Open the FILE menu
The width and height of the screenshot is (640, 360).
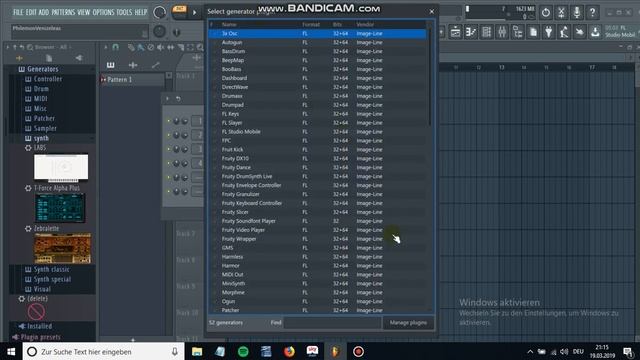pyautogui.click(x=18, y=12)
